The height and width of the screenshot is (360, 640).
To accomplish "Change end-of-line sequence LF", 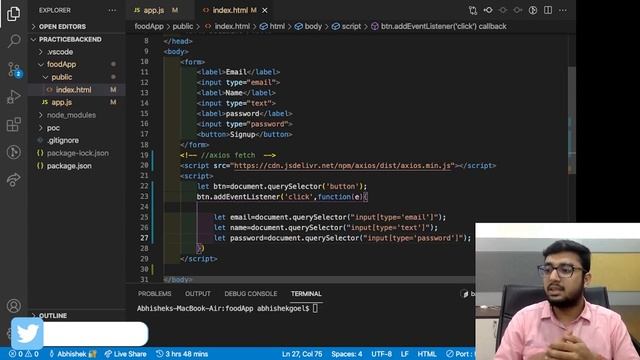I will (x=404, y=354).
